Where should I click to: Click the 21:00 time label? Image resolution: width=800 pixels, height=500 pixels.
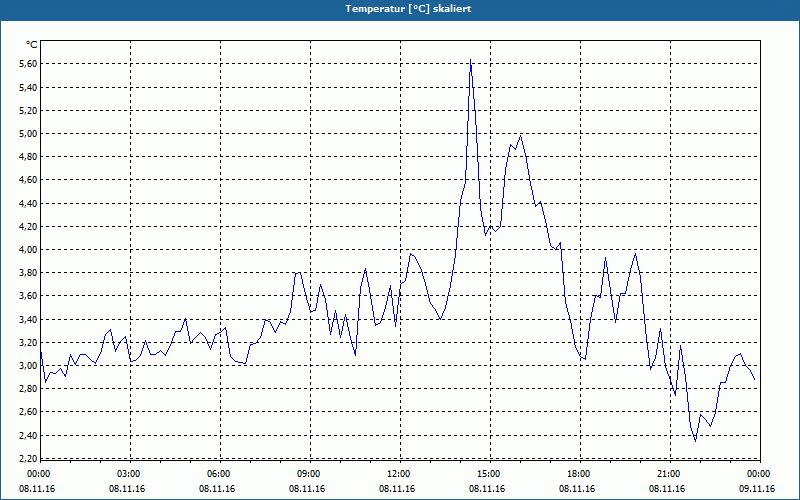pos(668,474)
